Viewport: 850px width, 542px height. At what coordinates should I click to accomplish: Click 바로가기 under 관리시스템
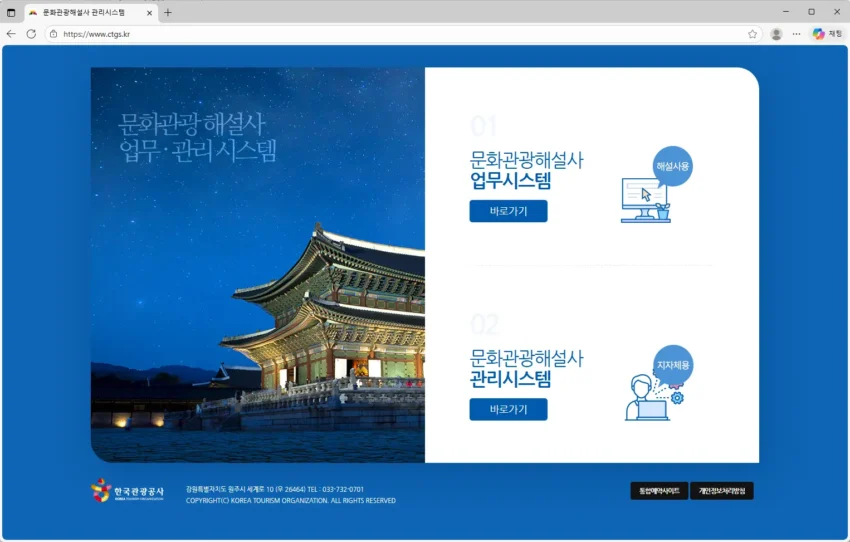point(508,409)
